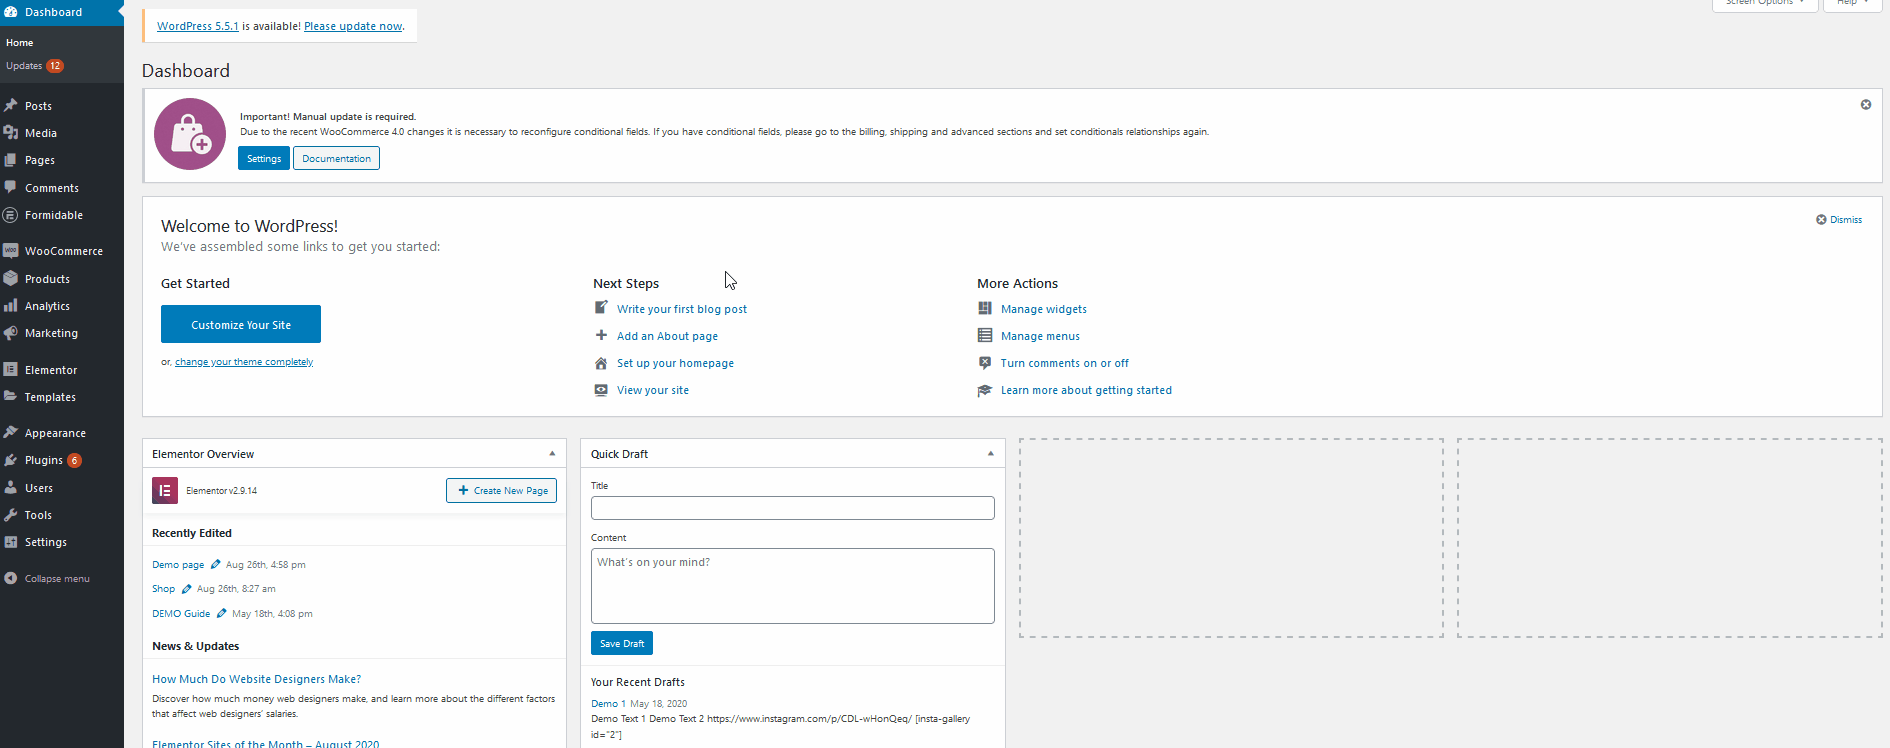1890x748 pixels.
Task: Click the Products box icon in sidebar
Action: (11, 278)
